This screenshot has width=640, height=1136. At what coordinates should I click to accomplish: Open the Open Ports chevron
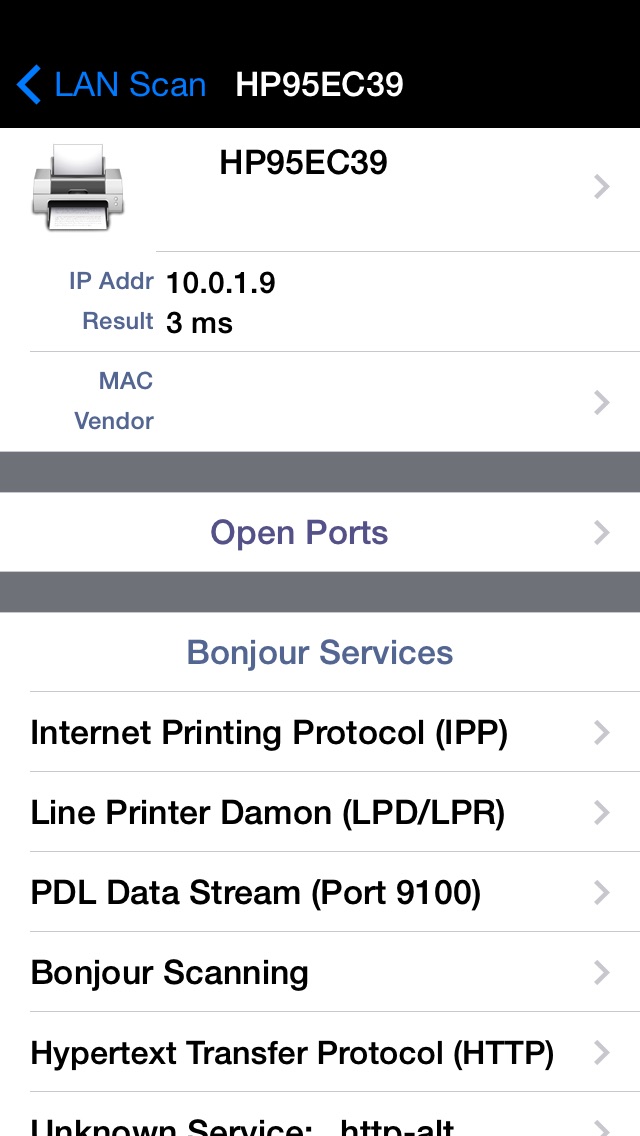coord(602,532)
